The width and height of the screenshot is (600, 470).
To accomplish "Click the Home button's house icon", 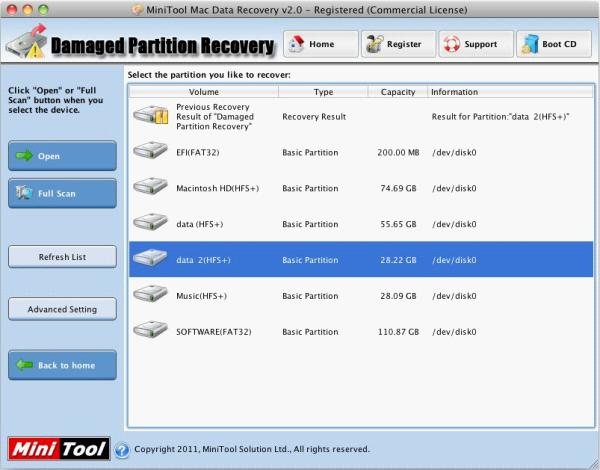I will click(297, 44).
